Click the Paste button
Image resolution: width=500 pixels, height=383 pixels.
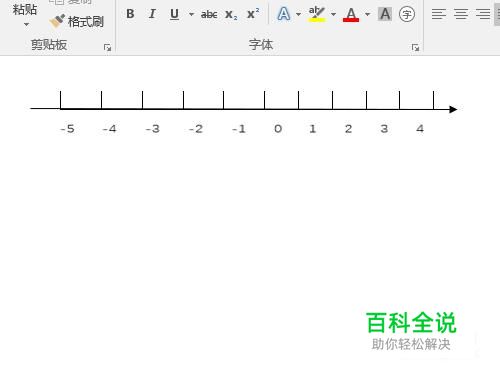[x=25, y=9]
